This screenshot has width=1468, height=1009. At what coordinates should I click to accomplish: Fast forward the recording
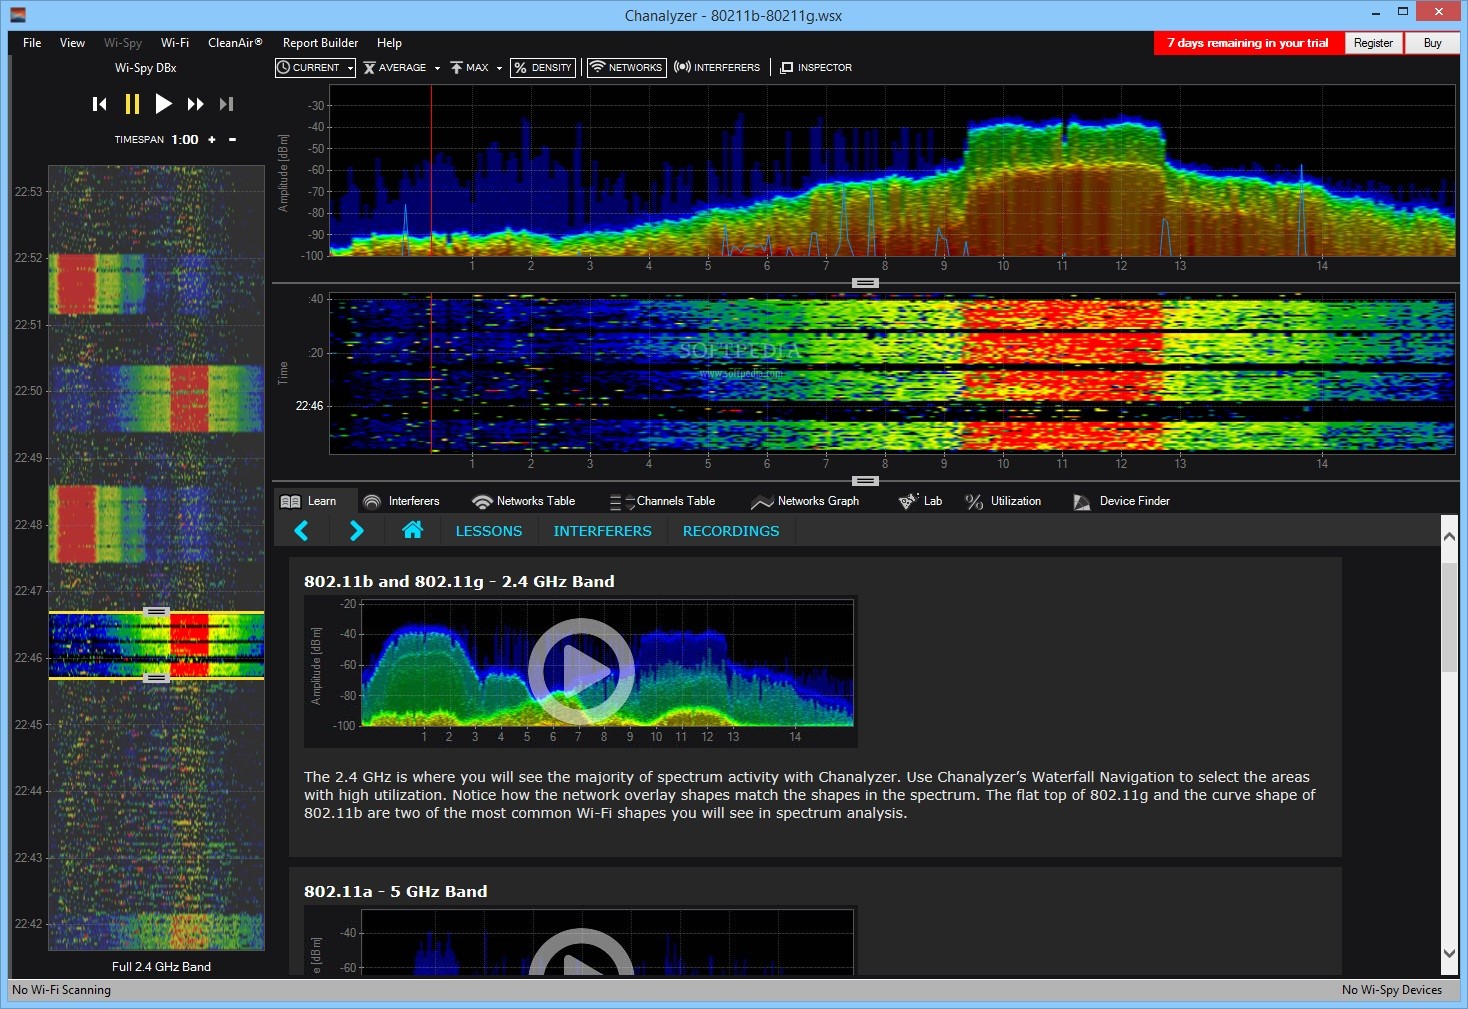195,104
